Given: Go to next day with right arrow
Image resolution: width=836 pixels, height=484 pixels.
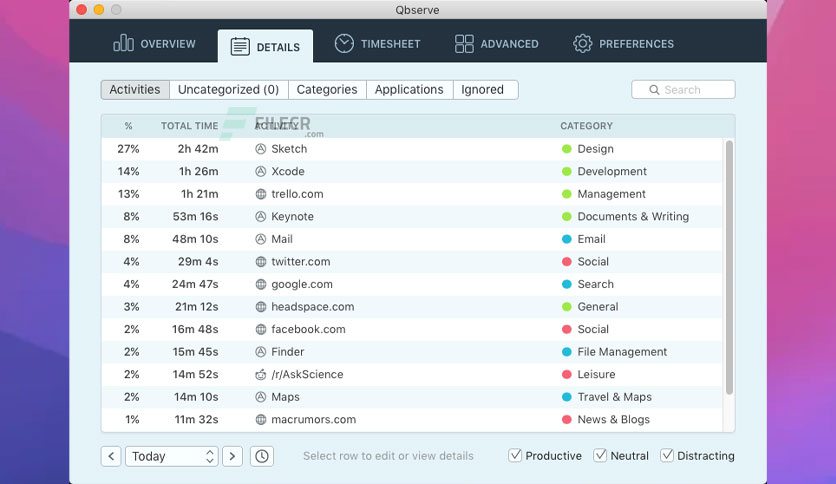Looking at the screenshot, I should pos(232,456).
